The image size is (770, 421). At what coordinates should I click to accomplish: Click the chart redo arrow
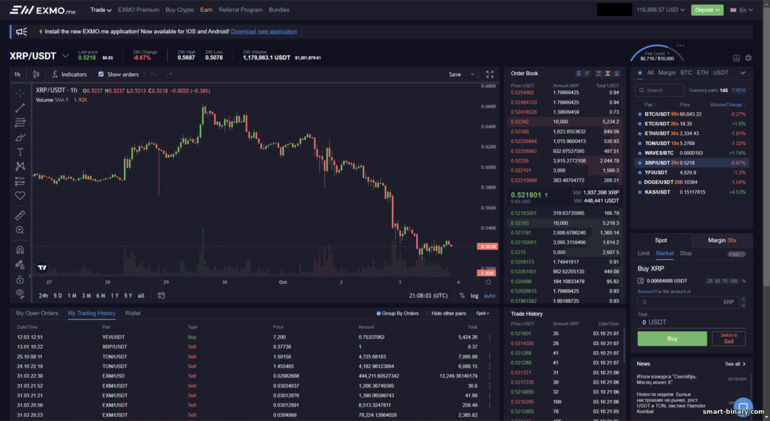point(169,74)
